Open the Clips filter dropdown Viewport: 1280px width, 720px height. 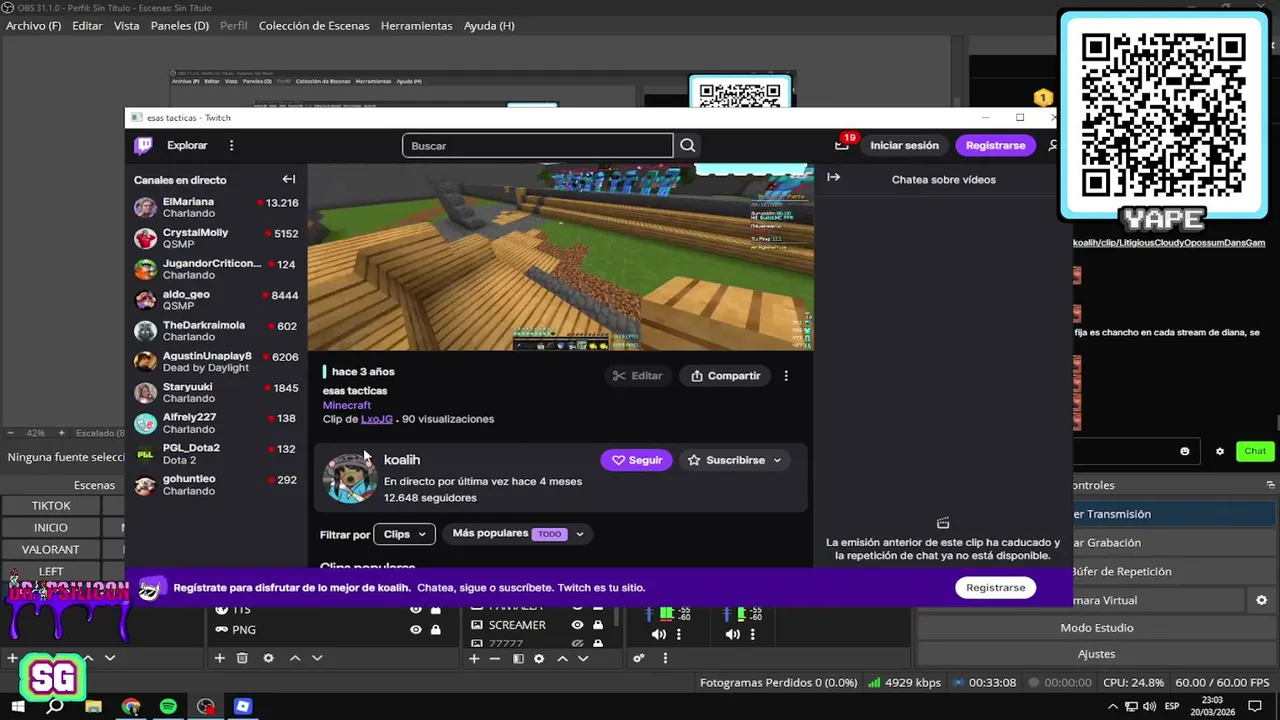[x=404, y=534]
